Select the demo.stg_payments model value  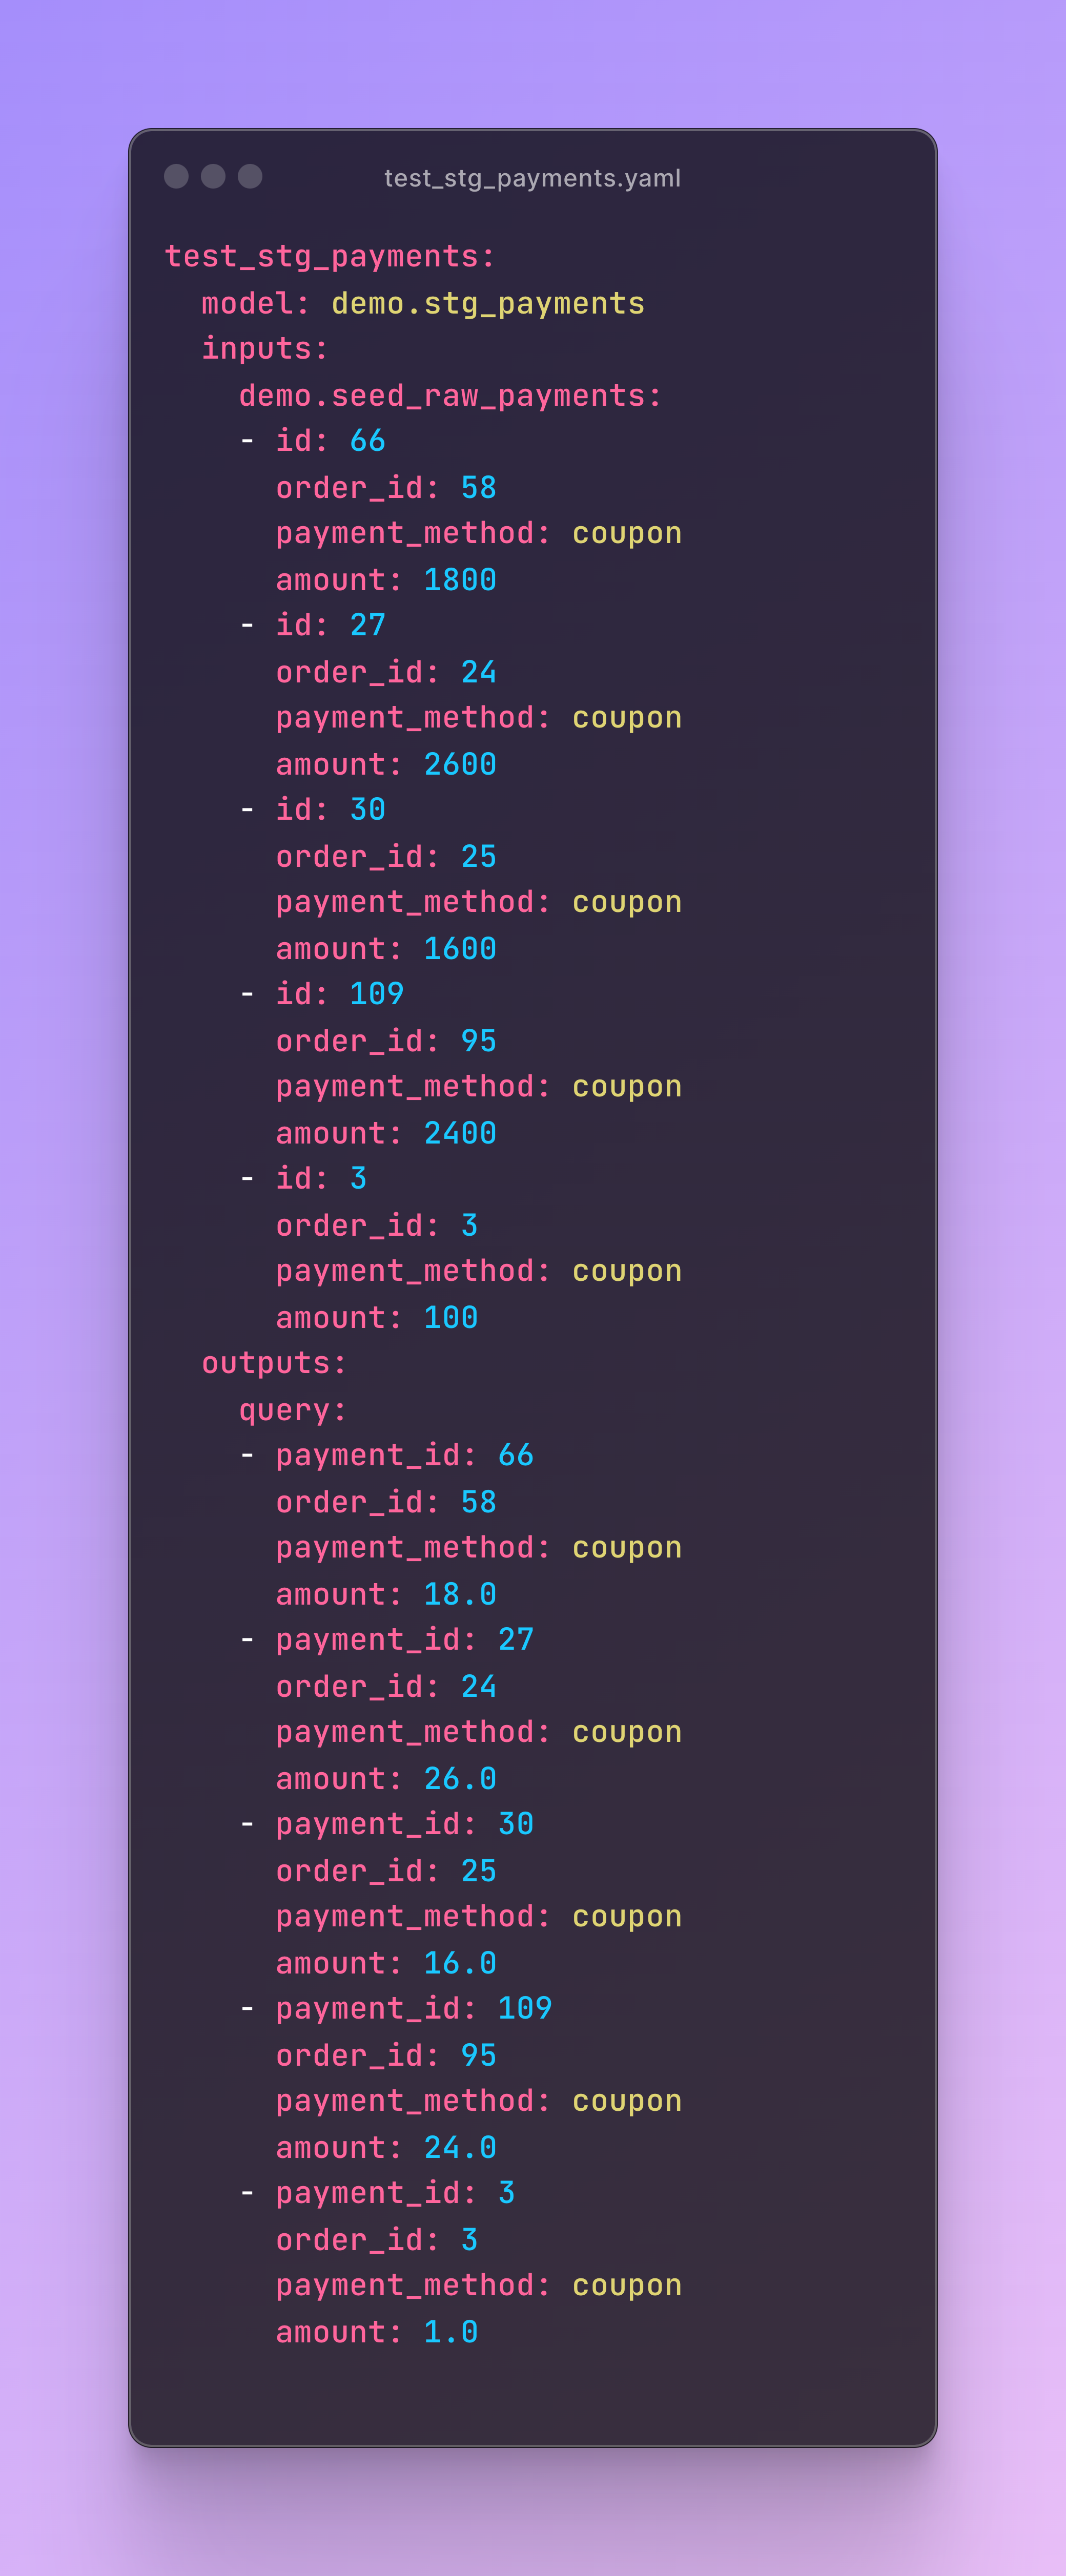click(x=488, y=303)
